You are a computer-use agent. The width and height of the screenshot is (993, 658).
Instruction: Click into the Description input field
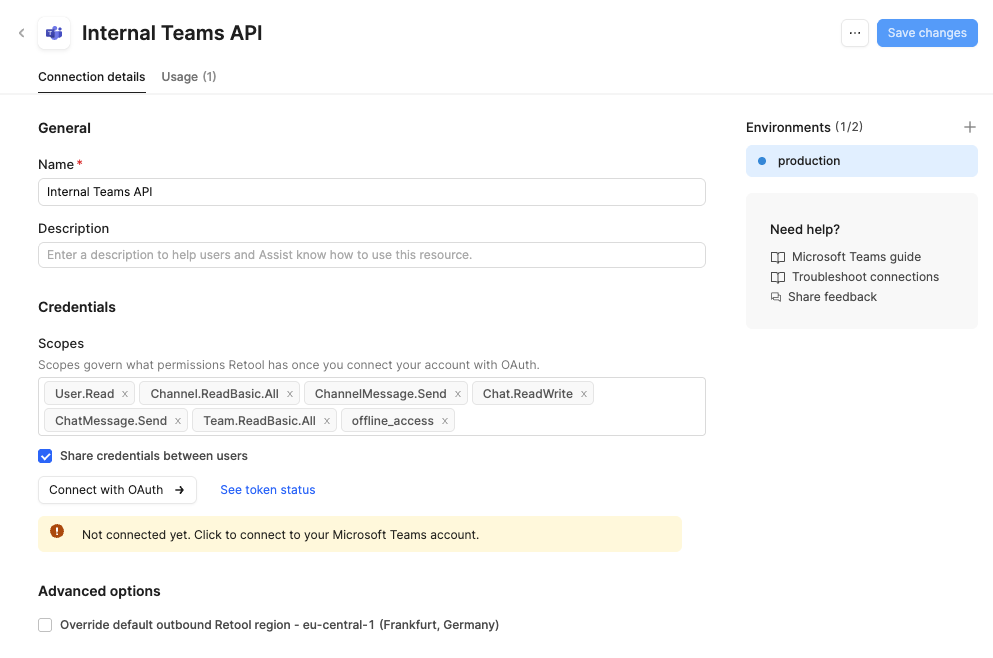[x=371, y=255]
